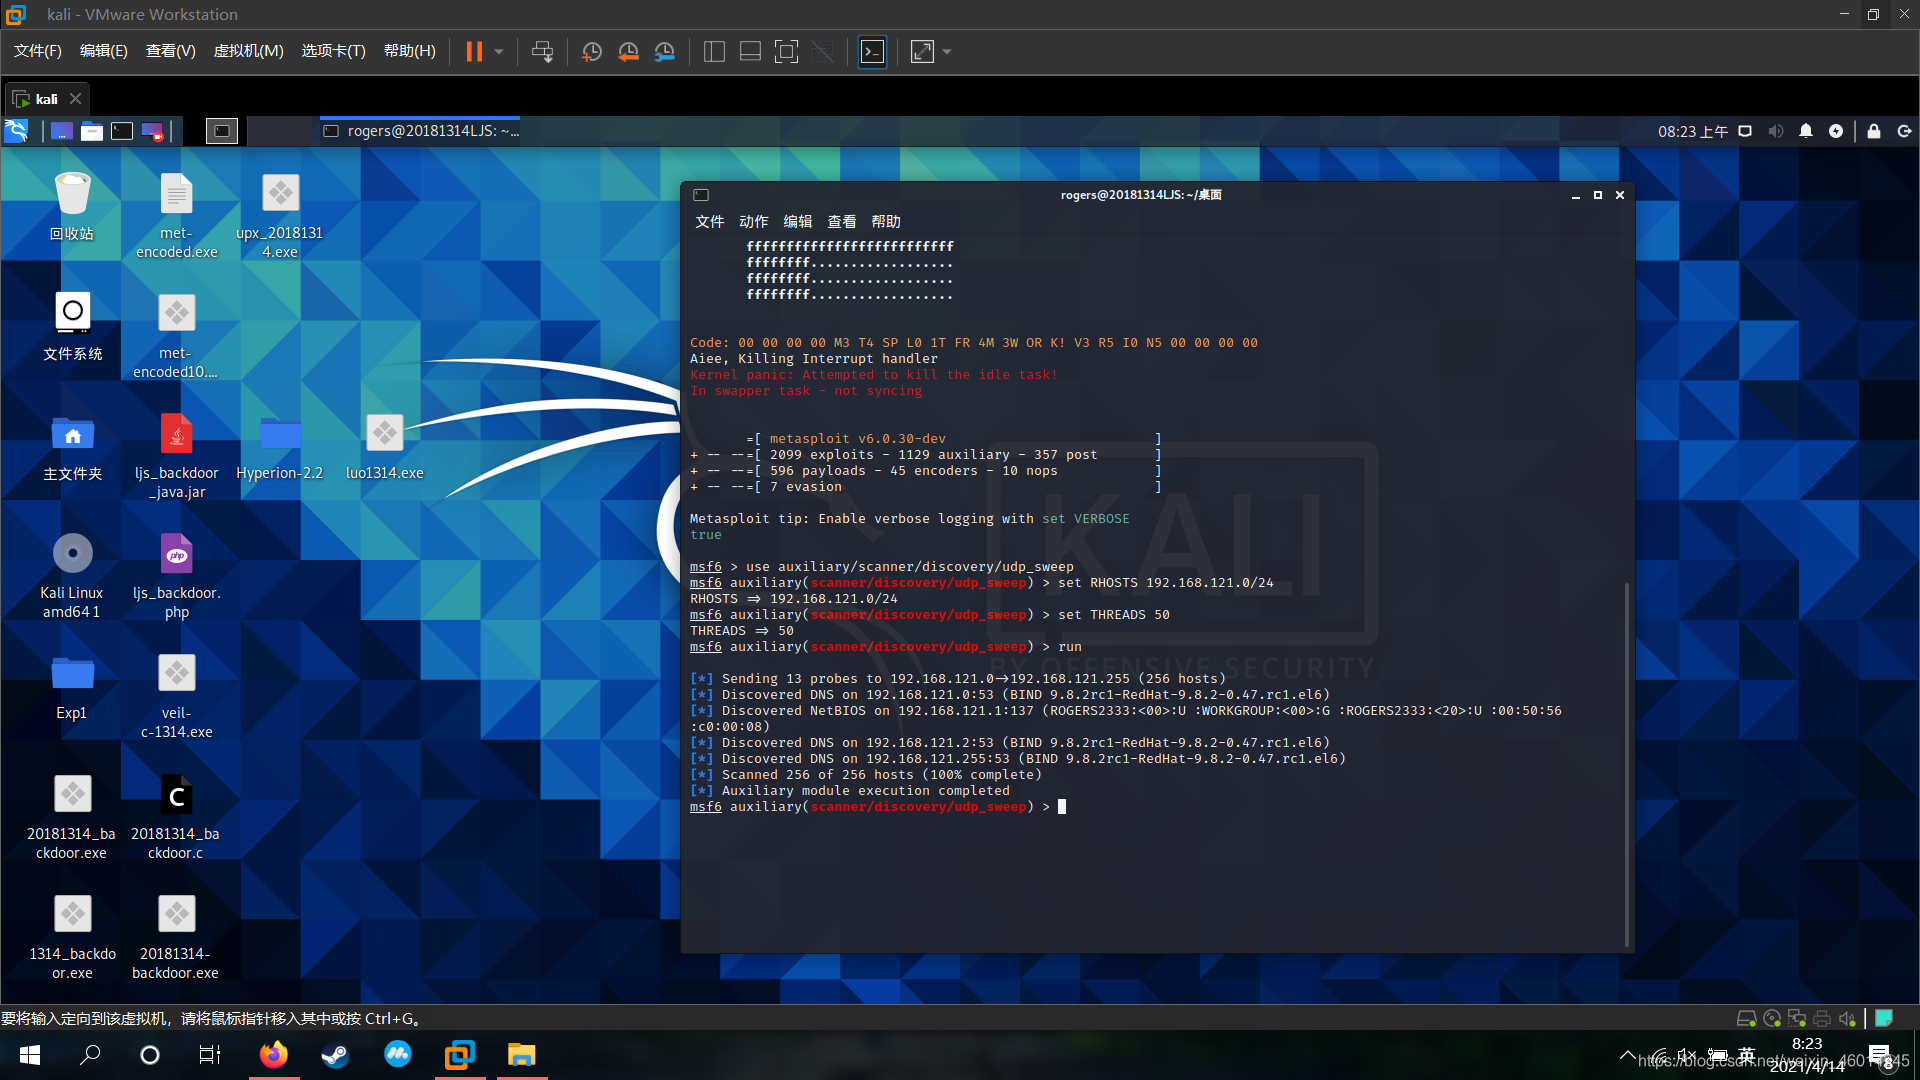The image size is (1920, 1080).
Task: Open the Kali applications menu dragon icon
Action: click(x=16, y=131)
